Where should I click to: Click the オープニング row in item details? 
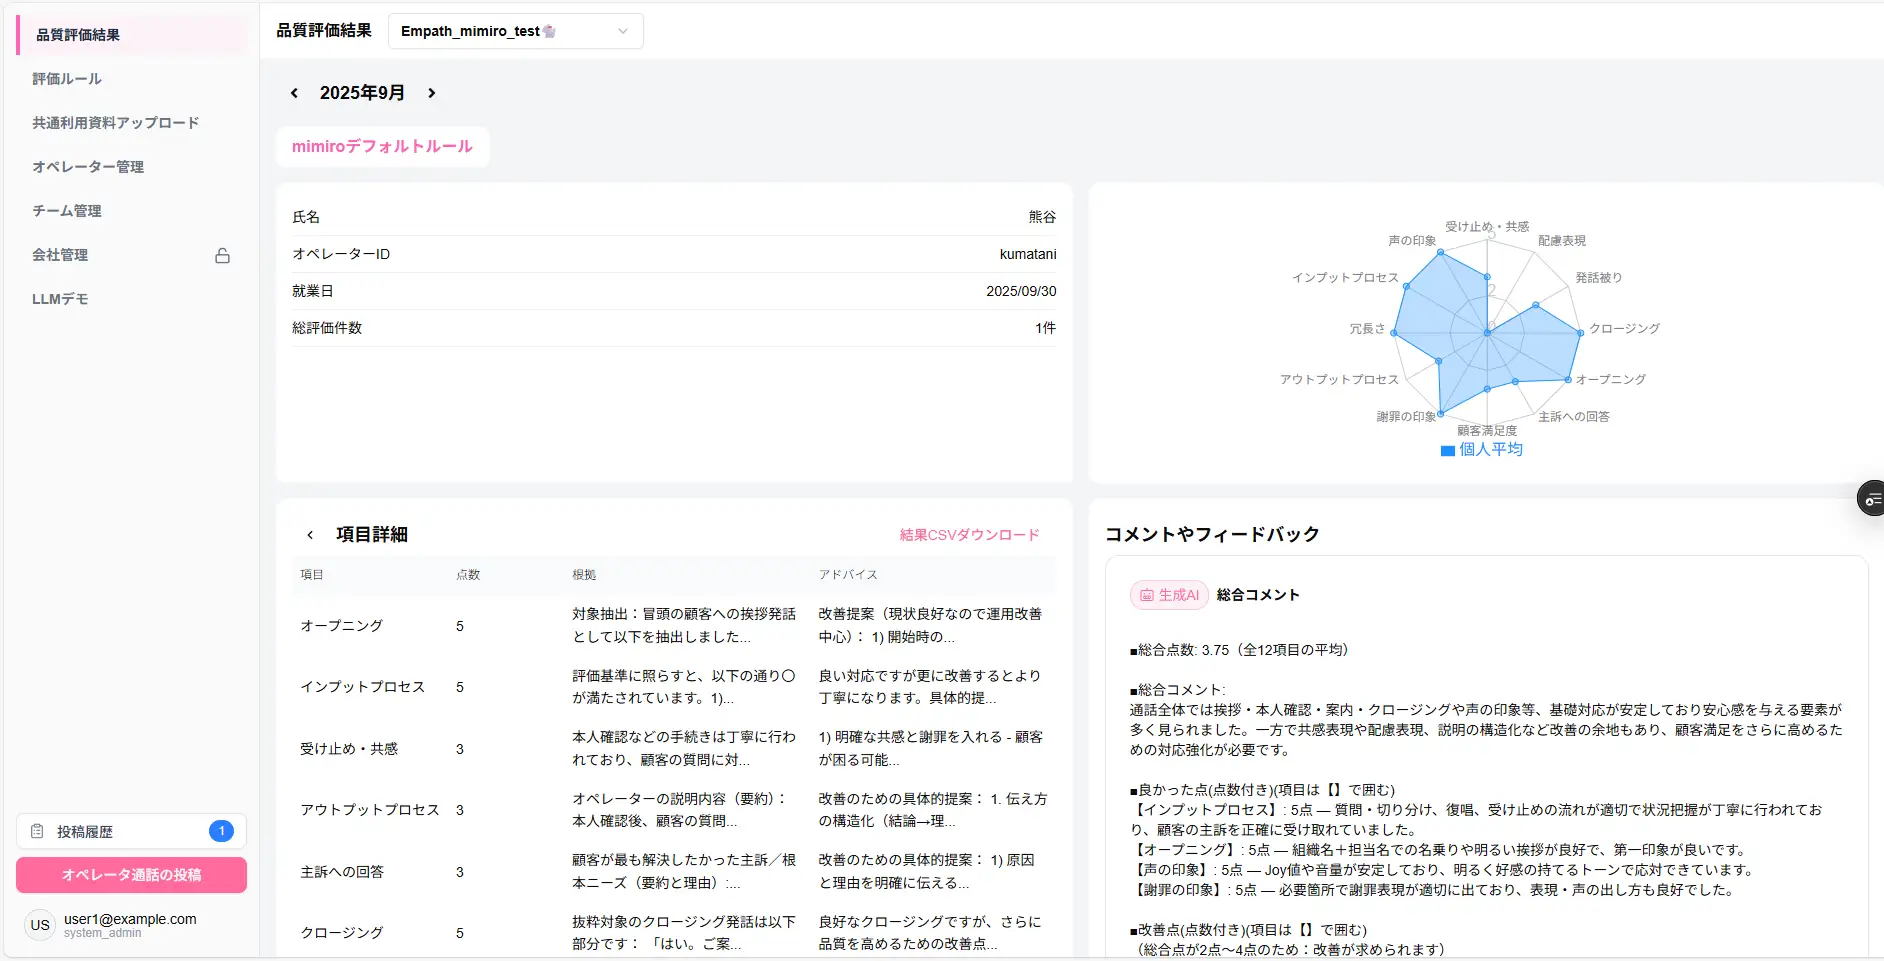341,626
